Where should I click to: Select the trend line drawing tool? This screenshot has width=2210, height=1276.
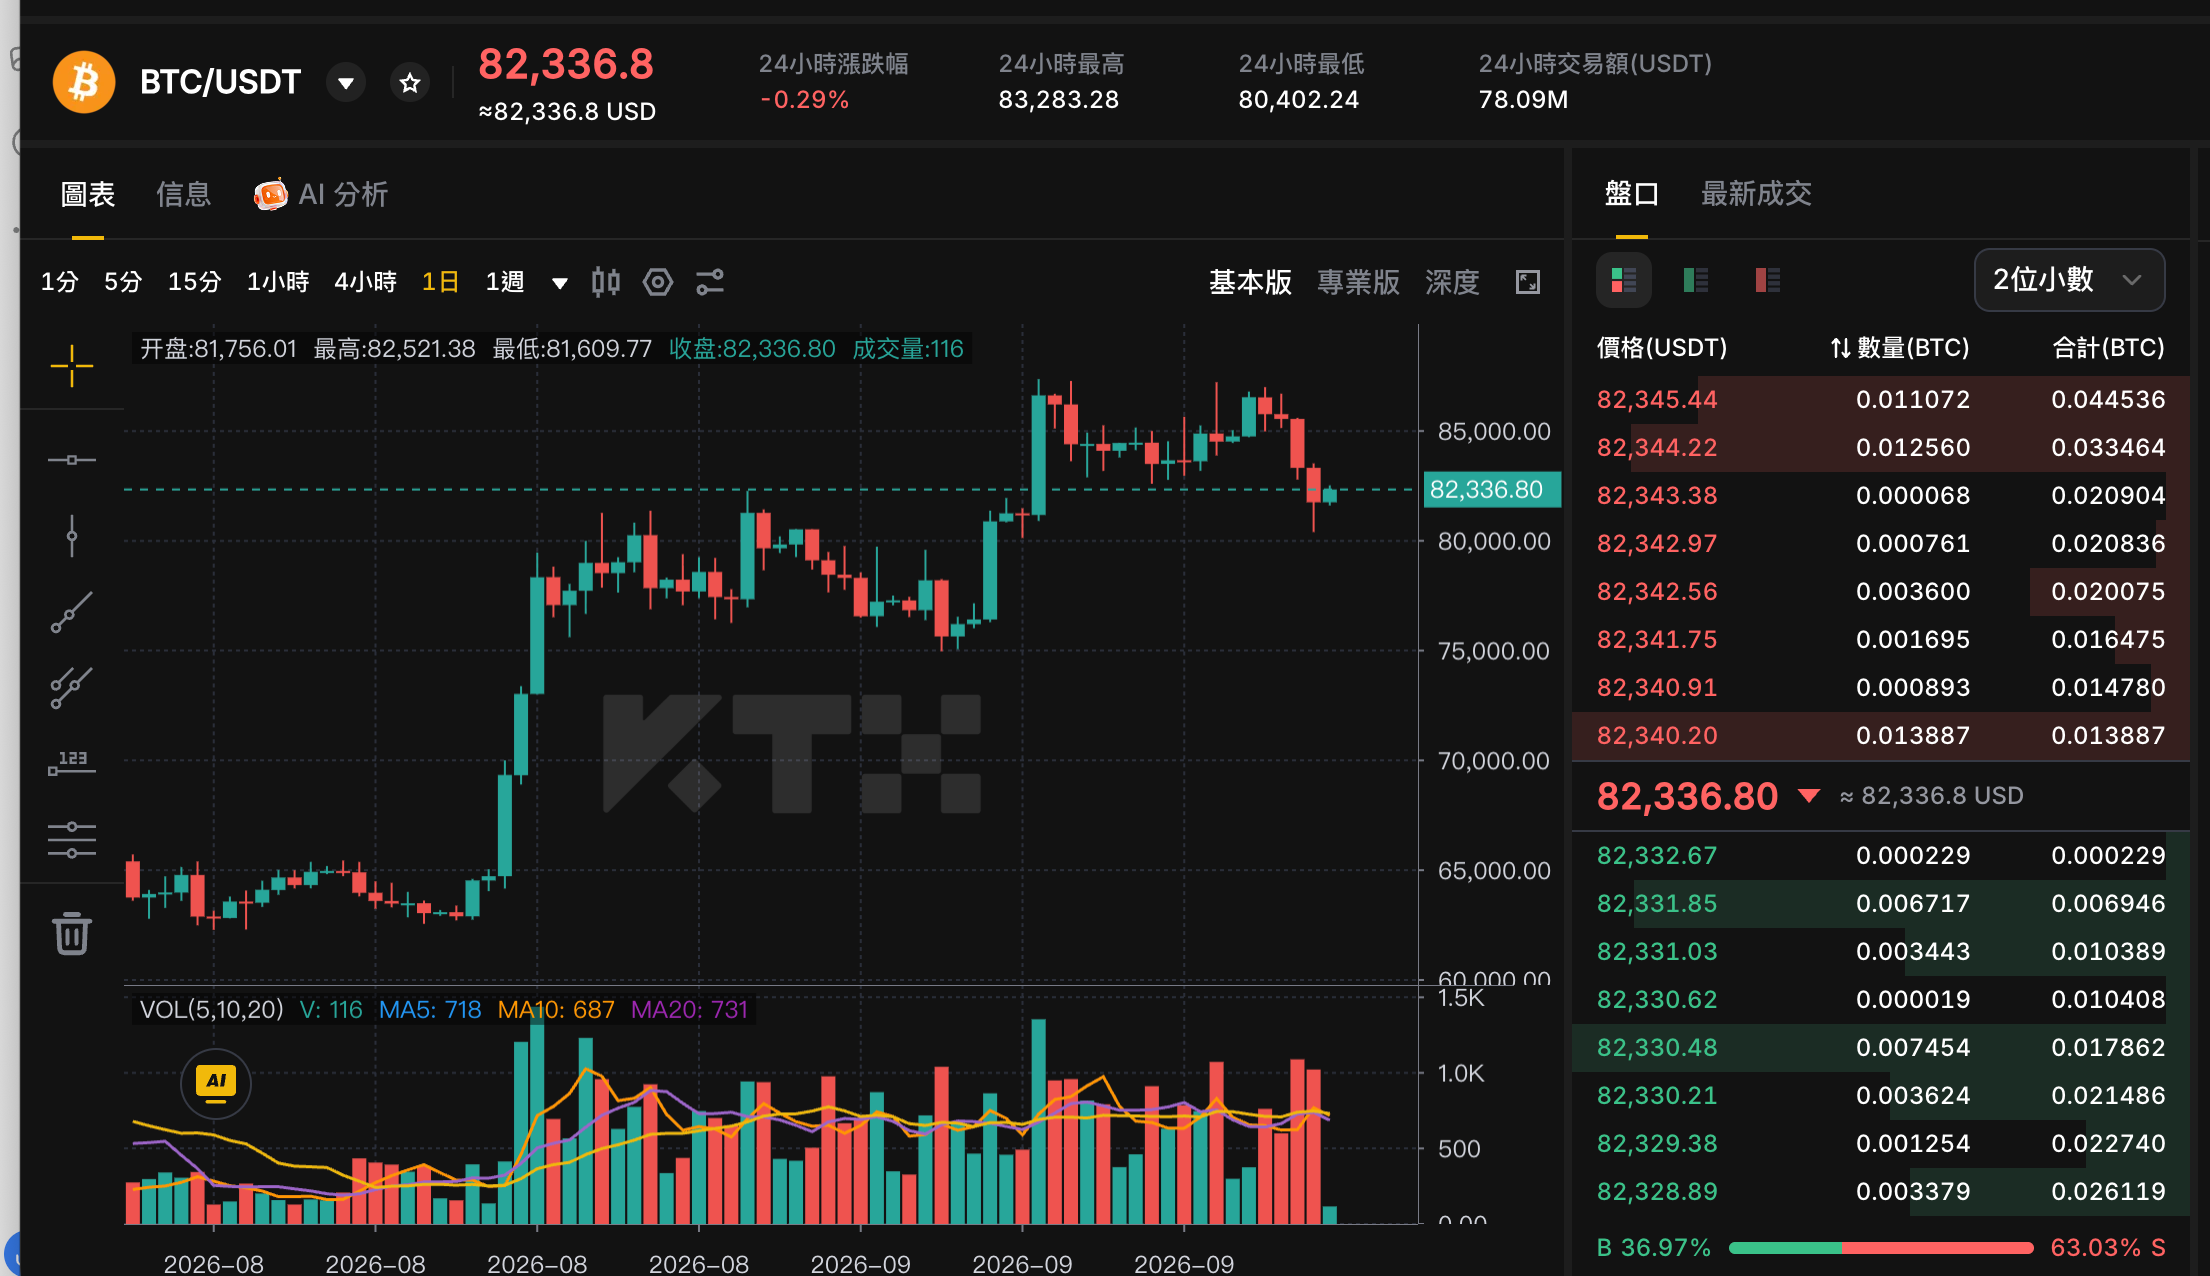click(x=72, y=612)
